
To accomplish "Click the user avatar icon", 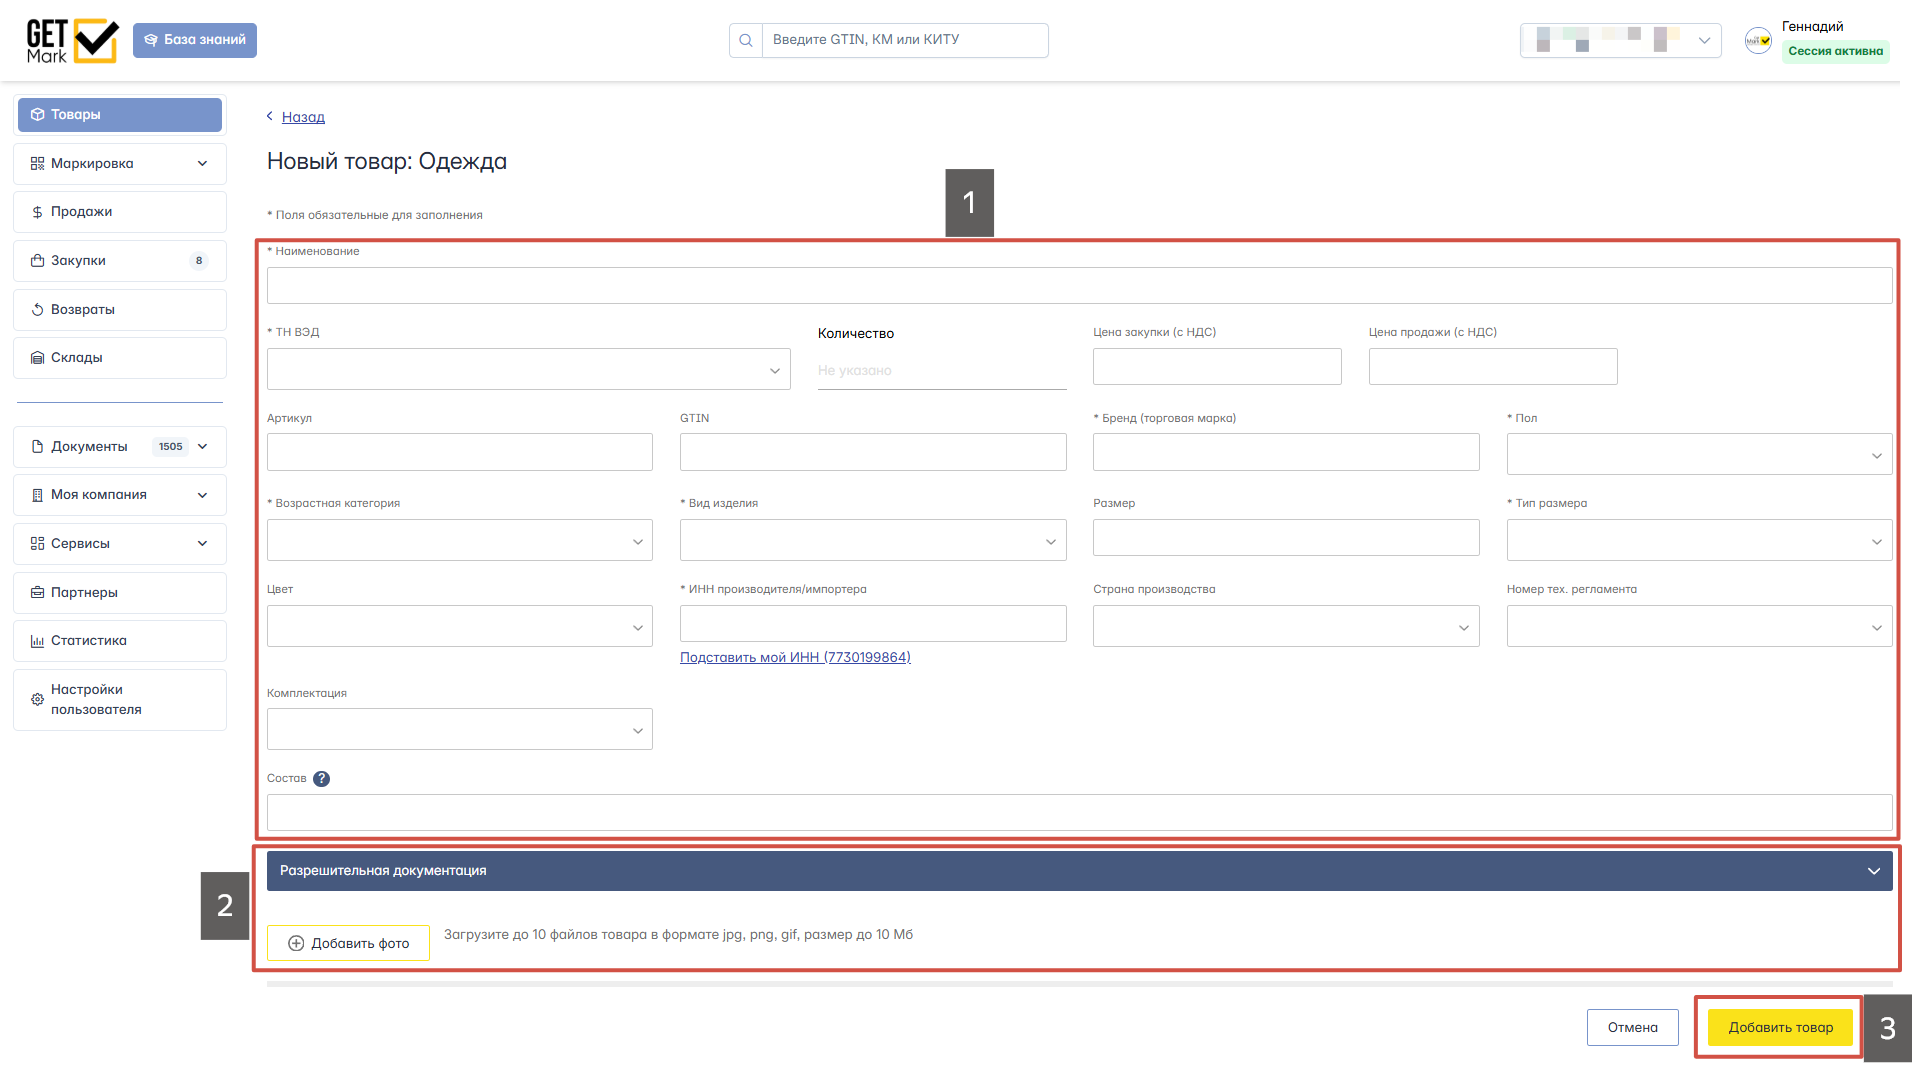I will point(1758,41).
